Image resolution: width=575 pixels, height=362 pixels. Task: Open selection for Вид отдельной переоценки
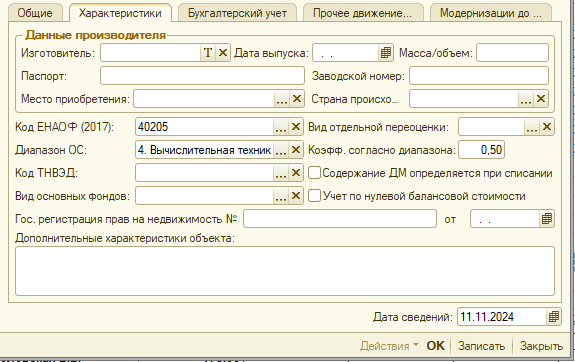click(531, 127)
